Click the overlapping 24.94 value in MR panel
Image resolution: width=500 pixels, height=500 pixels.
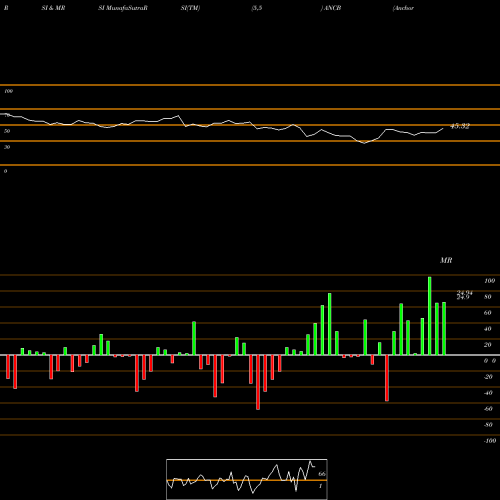[464, 292]
